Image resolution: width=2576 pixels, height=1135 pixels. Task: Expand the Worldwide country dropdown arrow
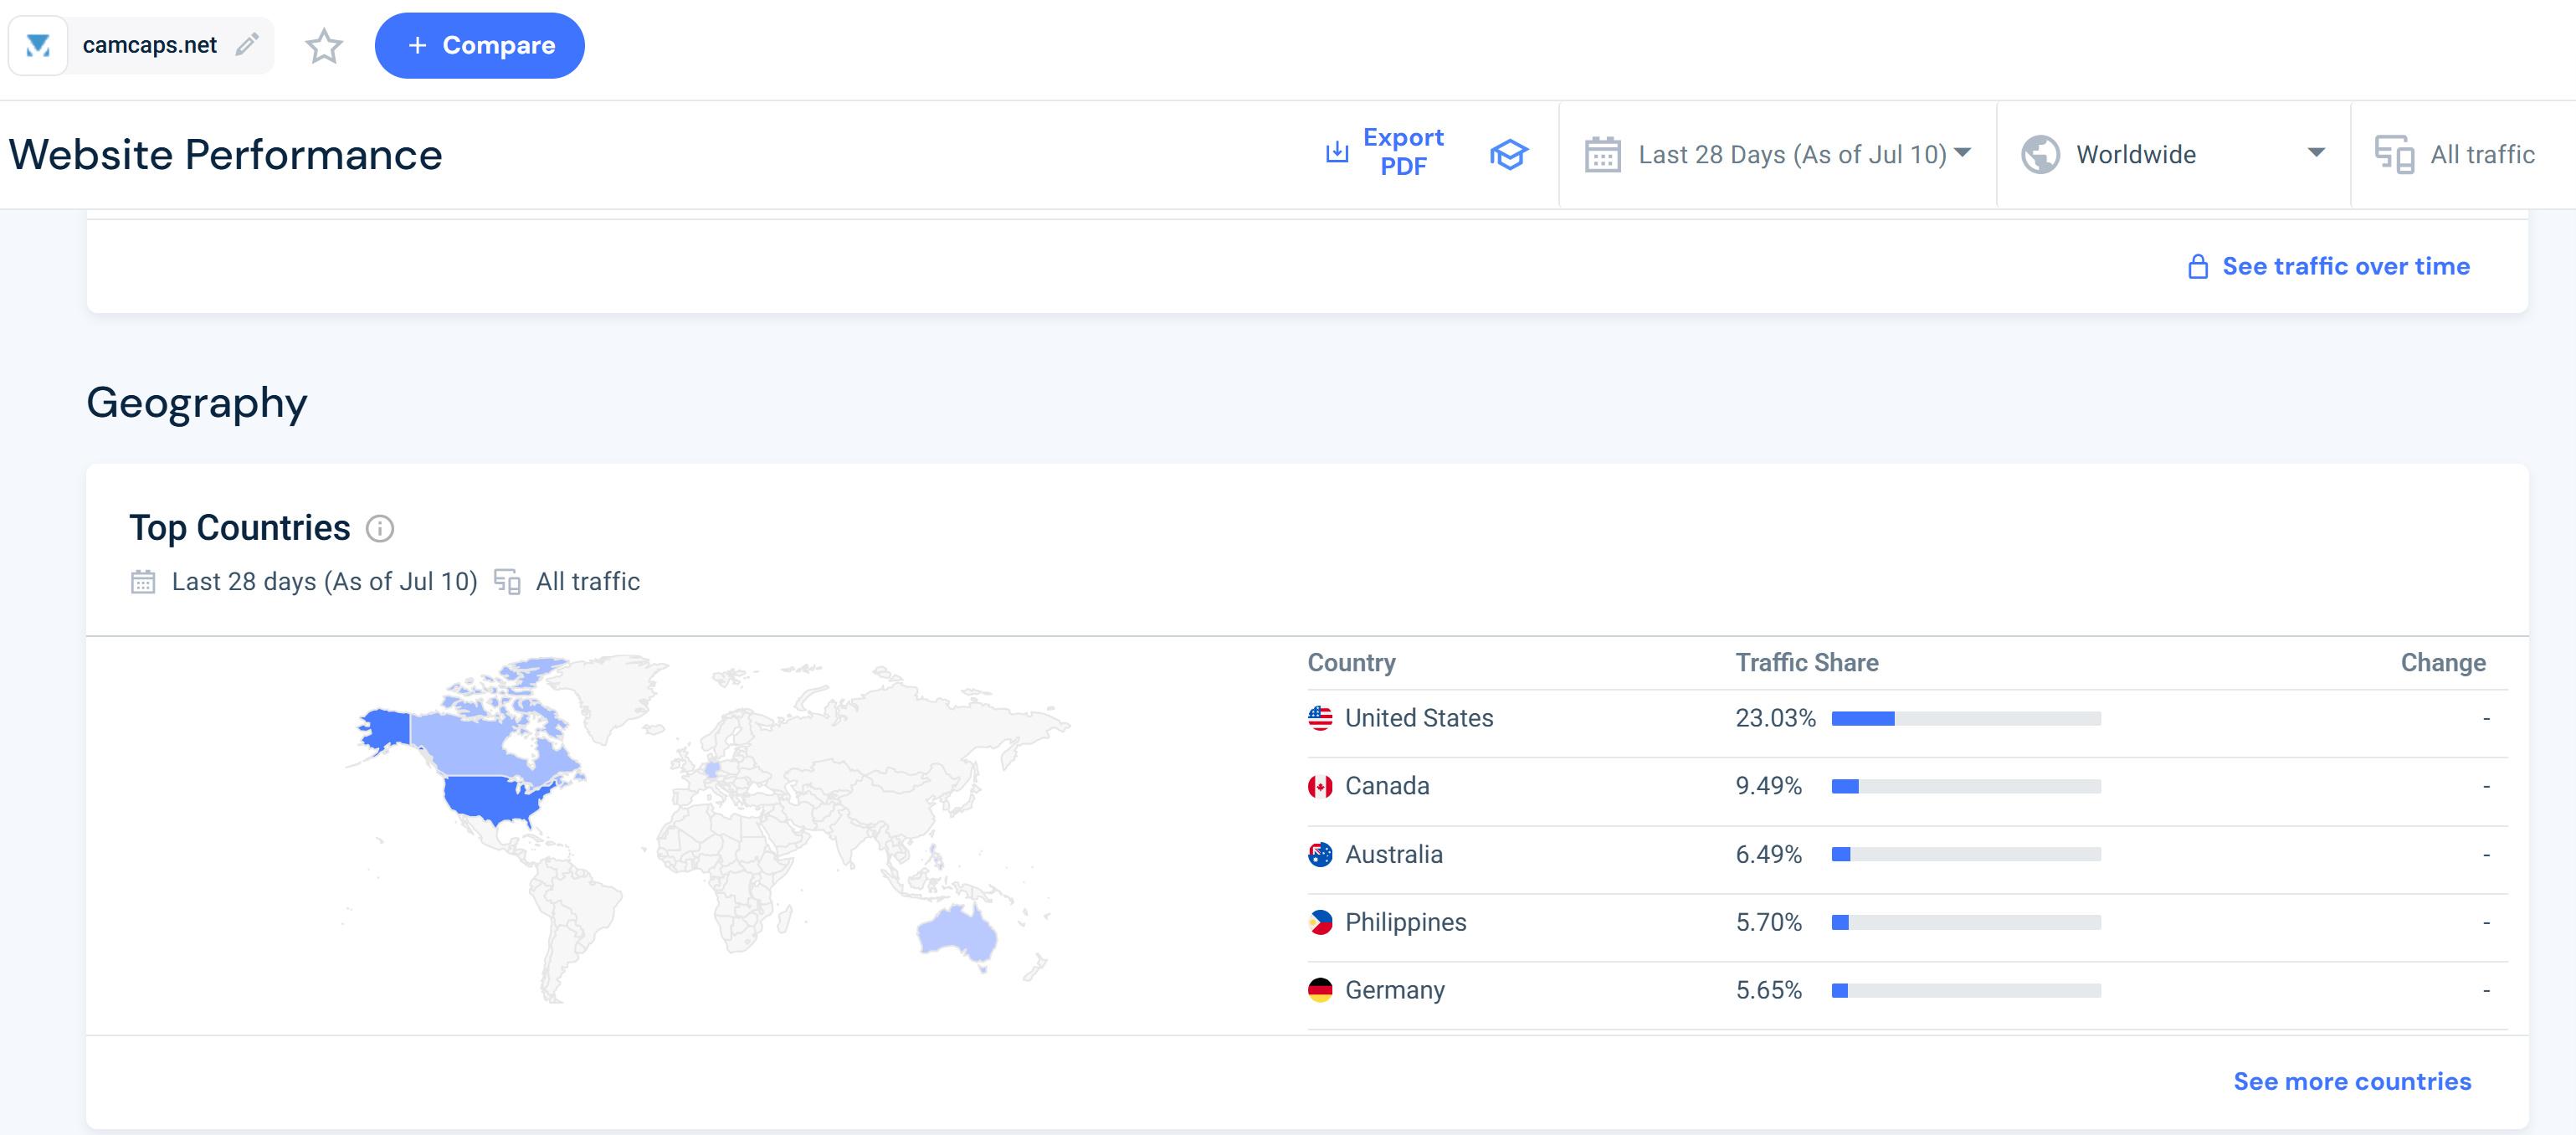point(2316,153)
